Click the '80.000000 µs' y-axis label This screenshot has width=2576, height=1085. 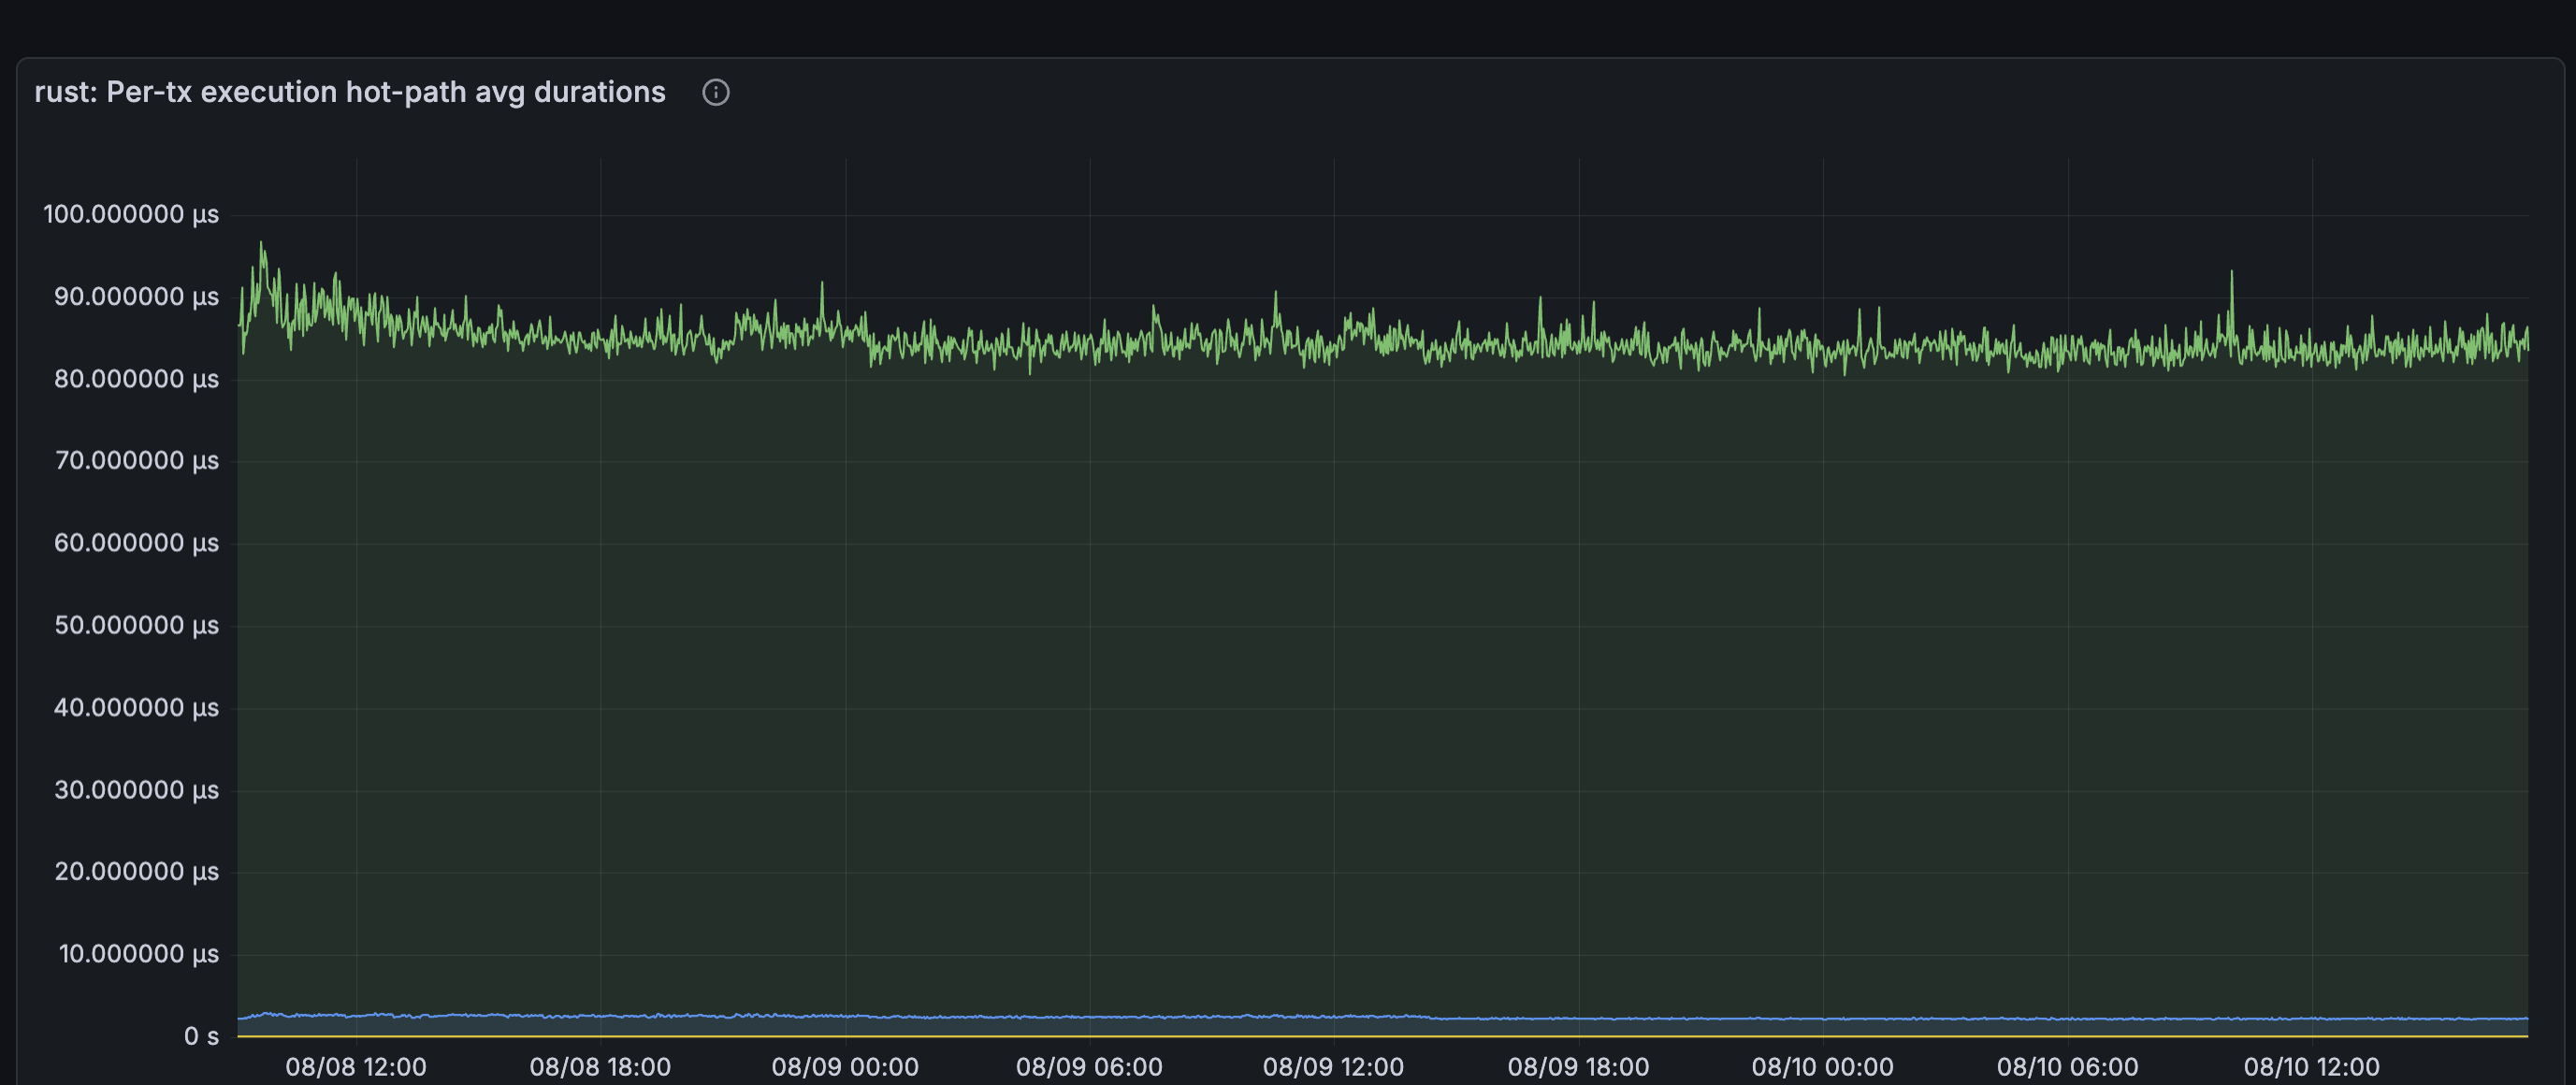point(136,379)
